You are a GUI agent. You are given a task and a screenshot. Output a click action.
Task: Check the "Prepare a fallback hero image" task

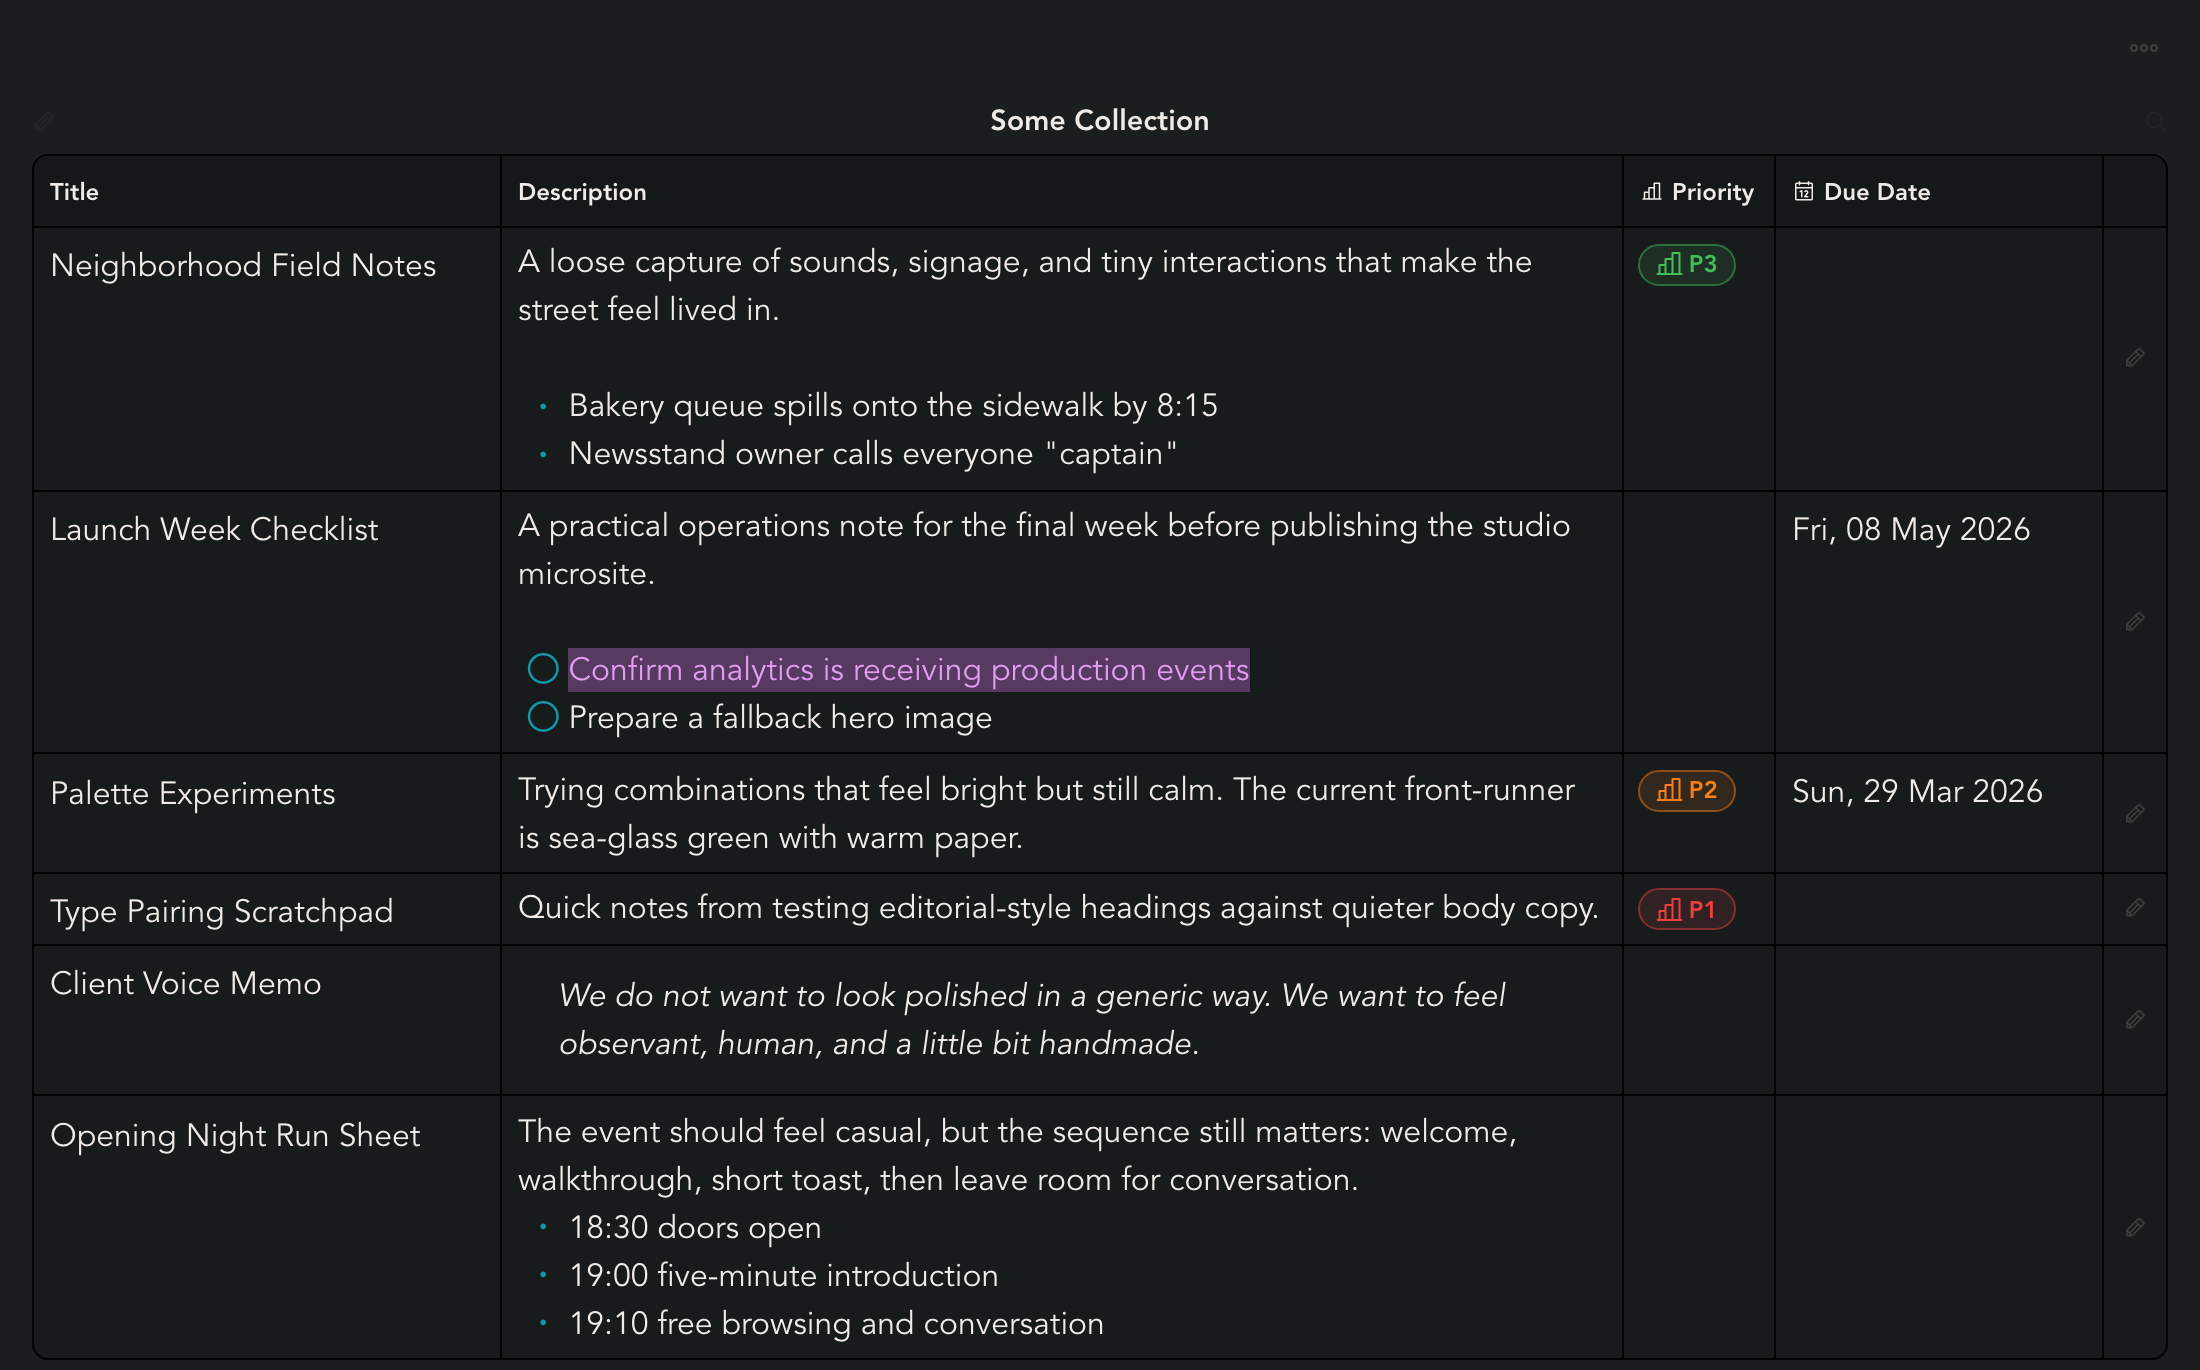tap(543, 716)
